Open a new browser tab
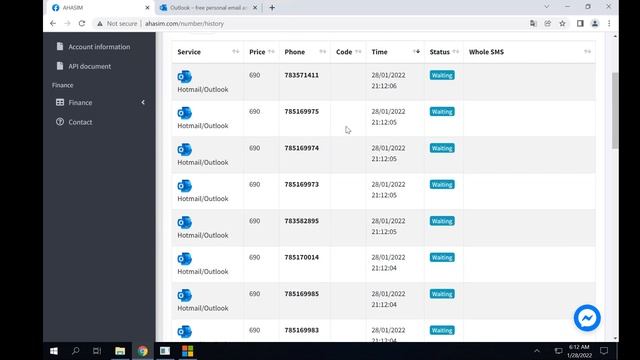The height and width of the screenshot is (360, 640). pyautogui.click(x=272, y=8)
